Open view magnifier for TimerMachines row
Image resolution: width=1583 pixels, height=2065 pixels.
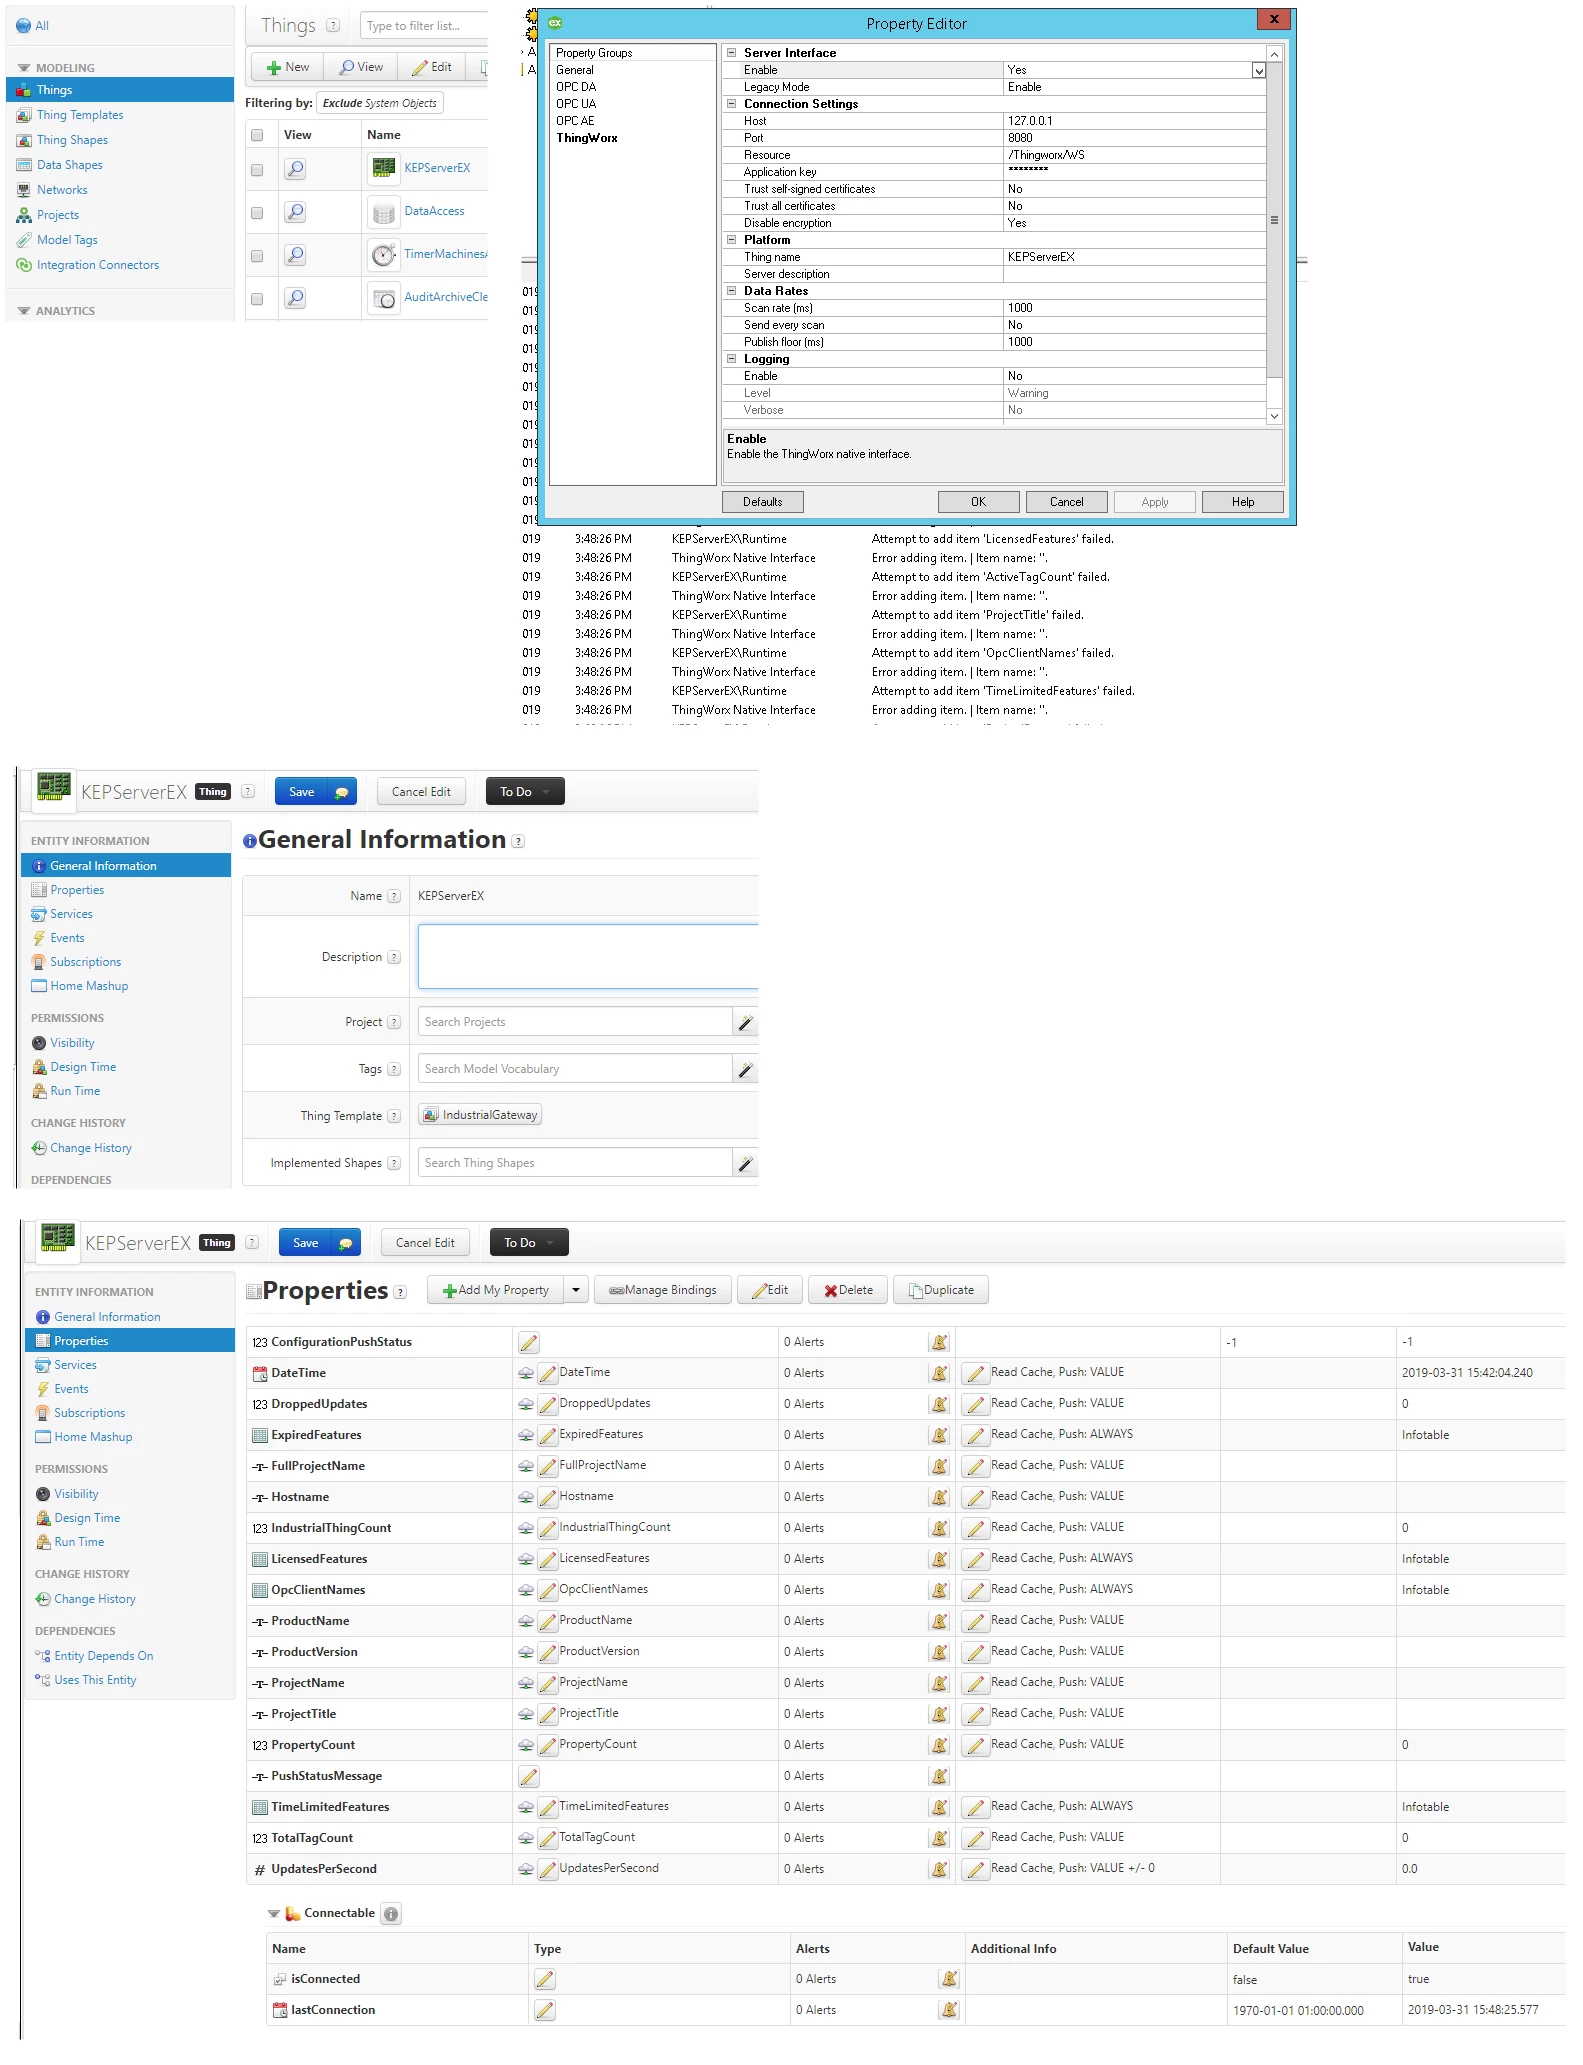(295, 255)
